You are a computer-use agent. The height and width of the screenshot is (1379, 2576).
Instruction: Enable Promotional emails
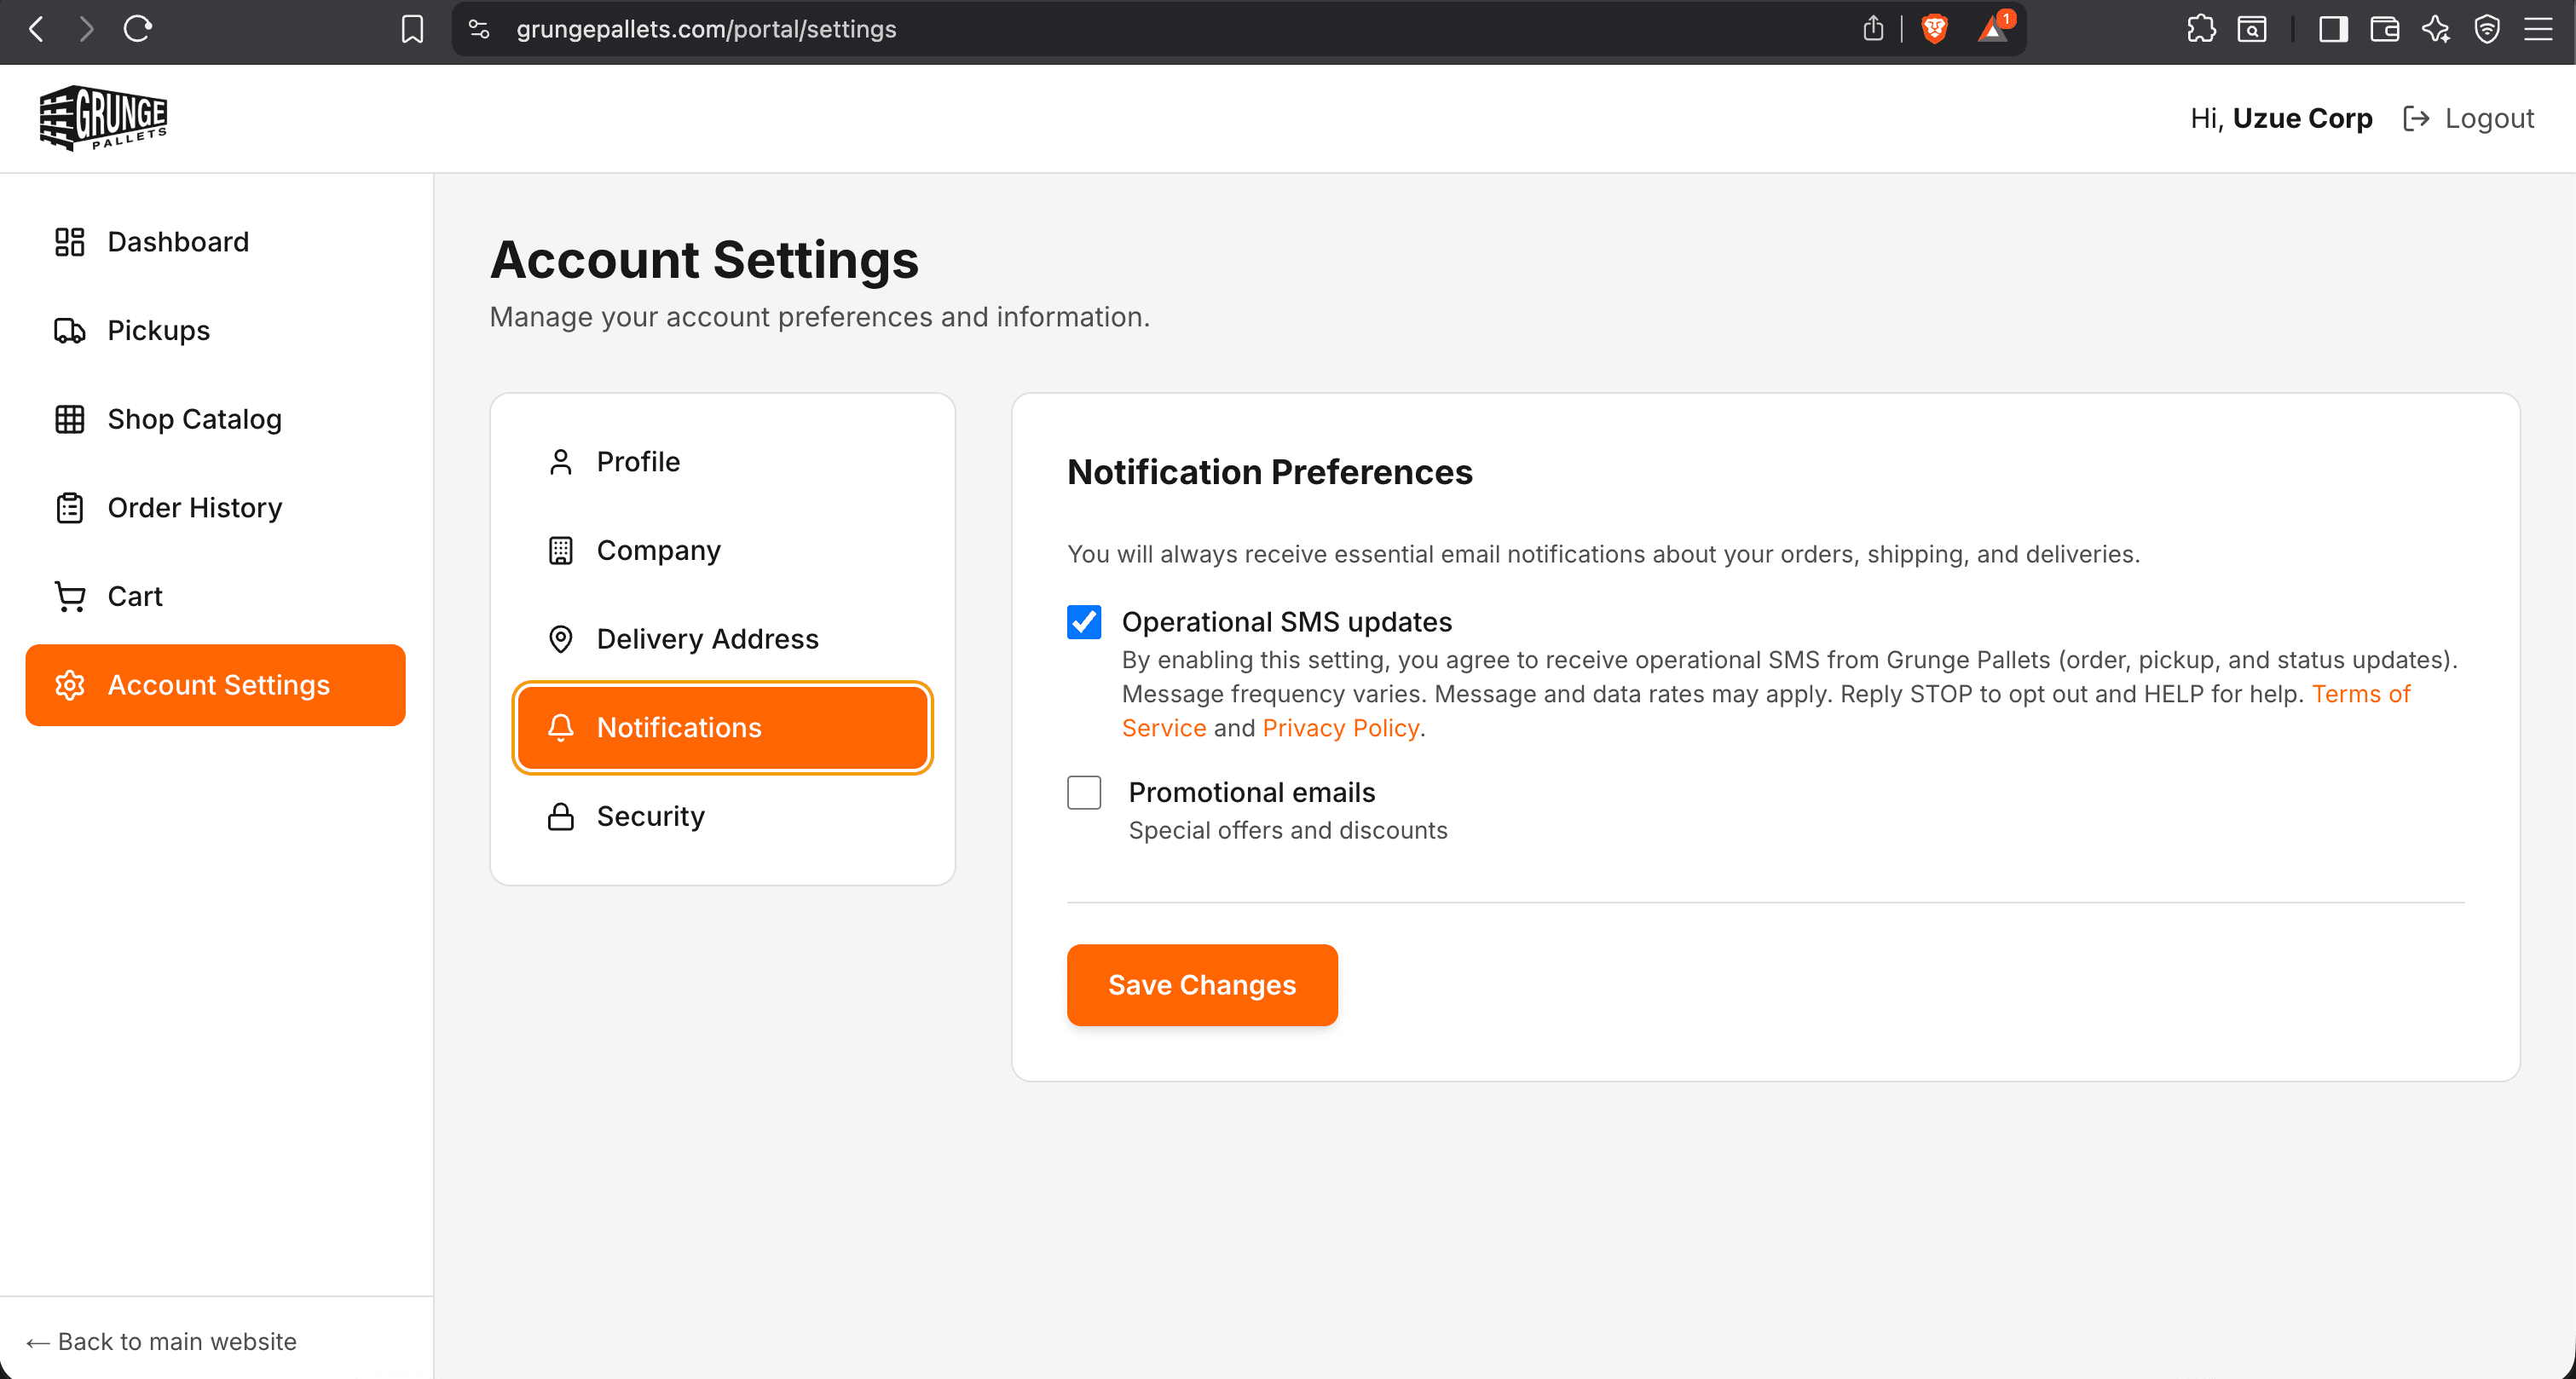click(x=1084, y=792)
